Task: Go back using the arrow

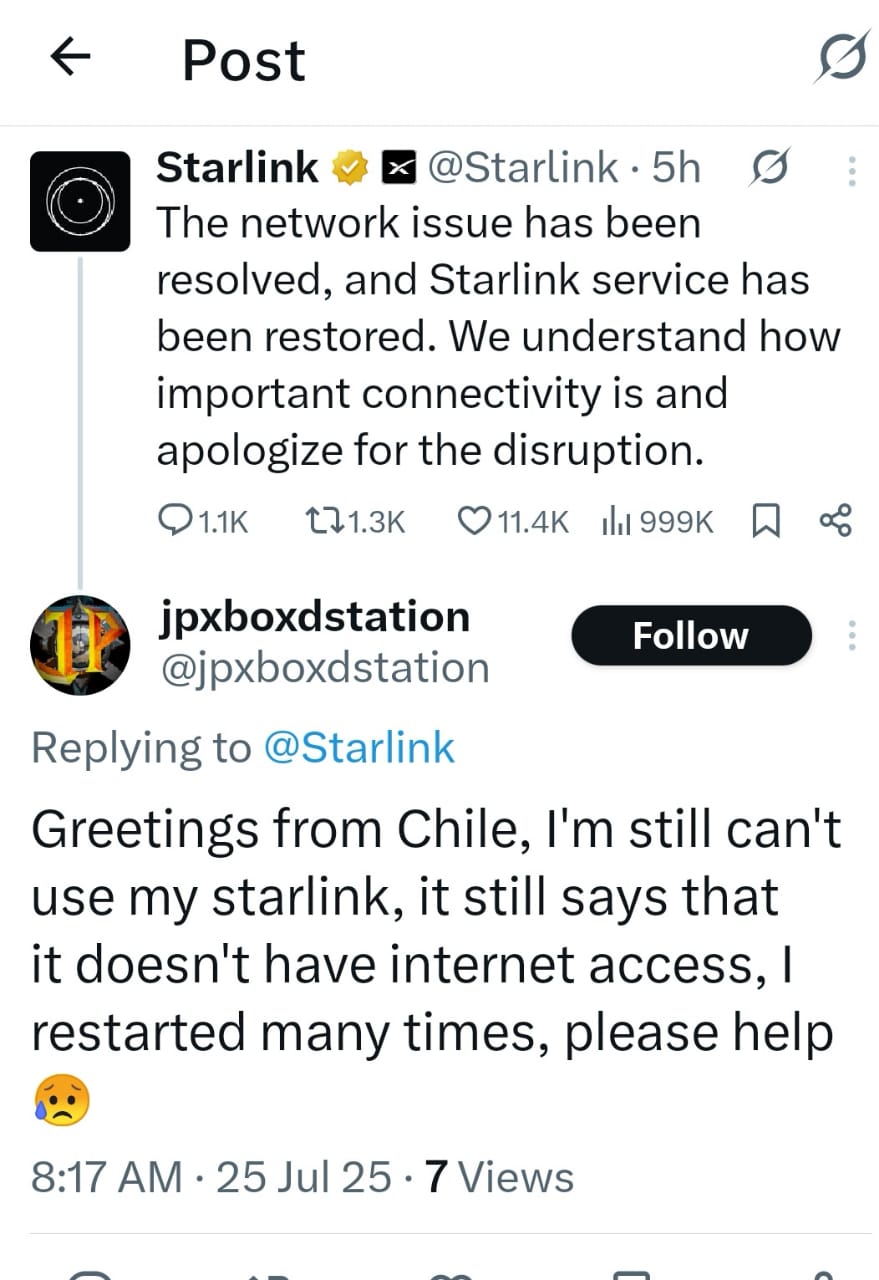Action: (x=70, y=60)
